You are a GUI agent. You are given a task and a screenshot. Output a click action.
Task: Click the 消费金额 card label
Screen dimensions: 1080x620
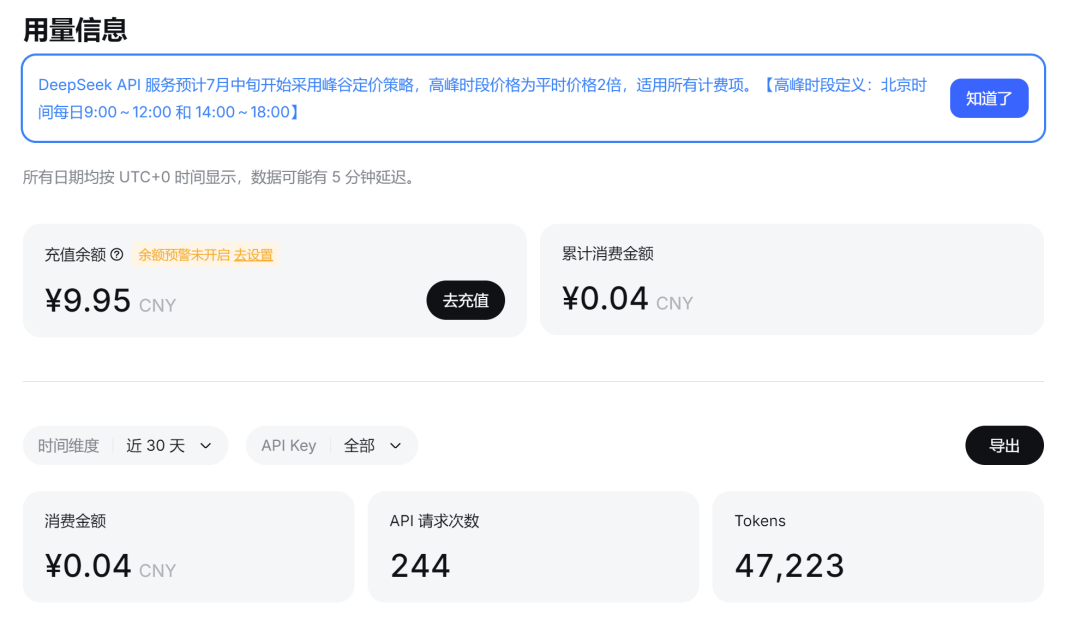tap(75, 521)
